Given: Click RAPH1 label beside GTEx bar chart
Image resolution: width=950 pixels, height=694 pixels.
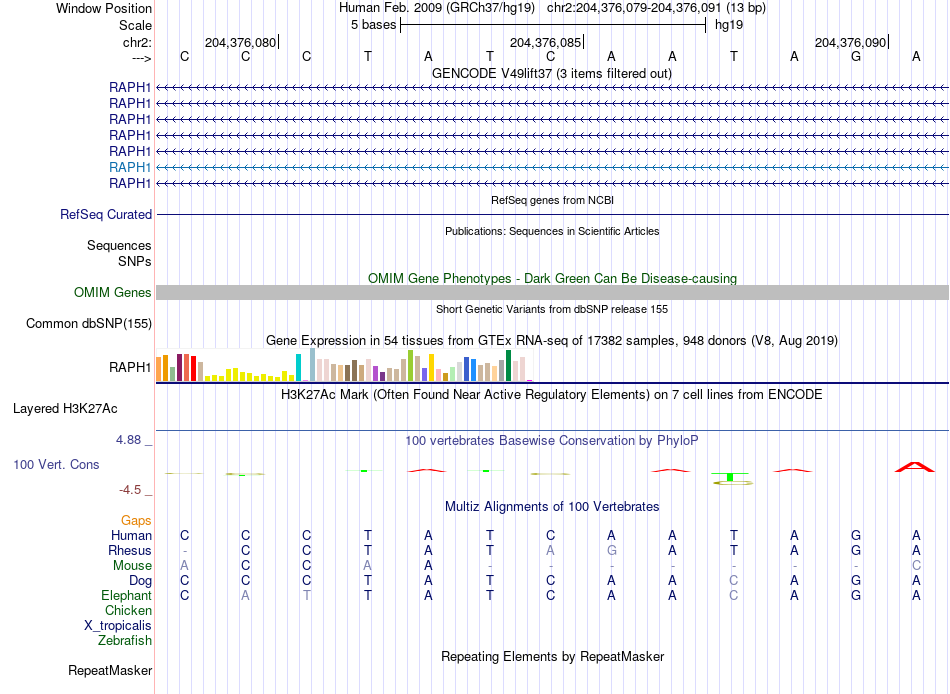Looking at the screenshot, I should (130, 367).
